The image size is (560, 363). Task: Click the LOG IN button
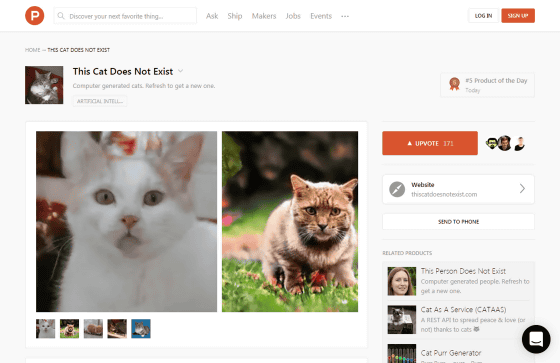point(483,16)
